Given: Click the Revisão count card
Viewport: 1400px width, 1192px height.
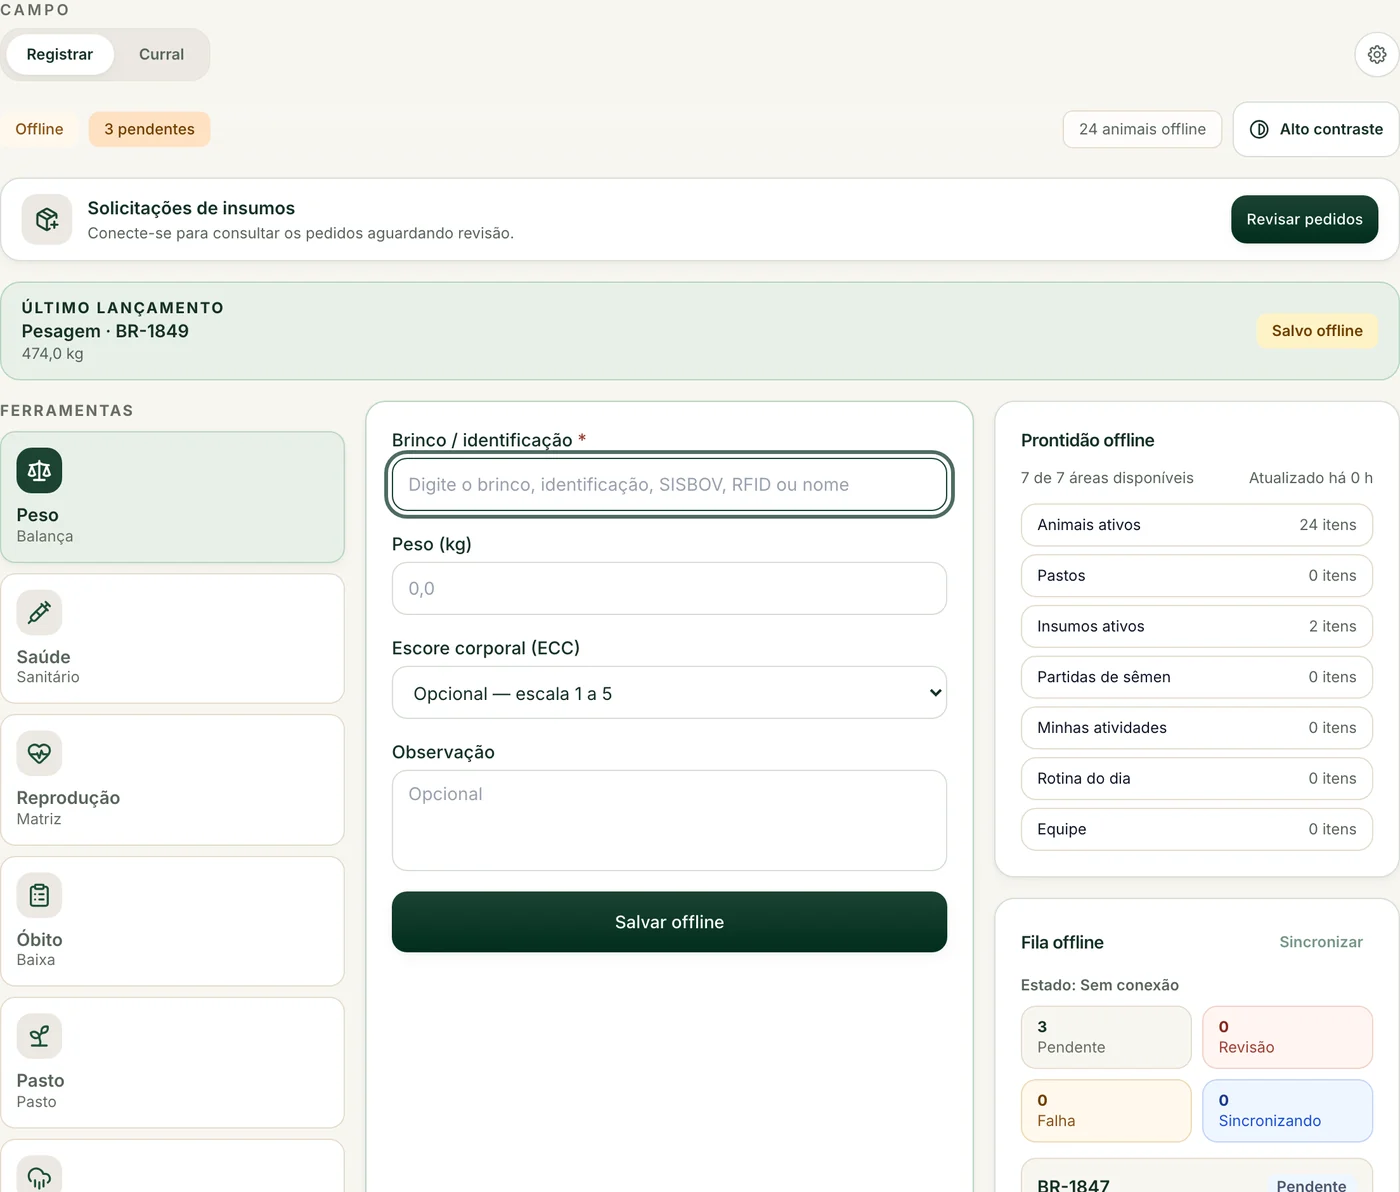Looking at the screenshot, I should click(1287, 1037).
